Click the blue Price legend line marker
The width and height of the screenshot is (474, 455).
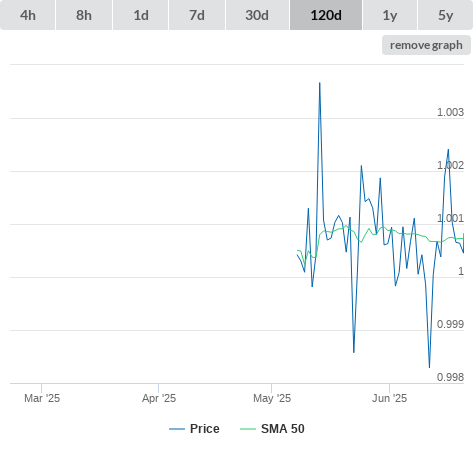[177, 429]
